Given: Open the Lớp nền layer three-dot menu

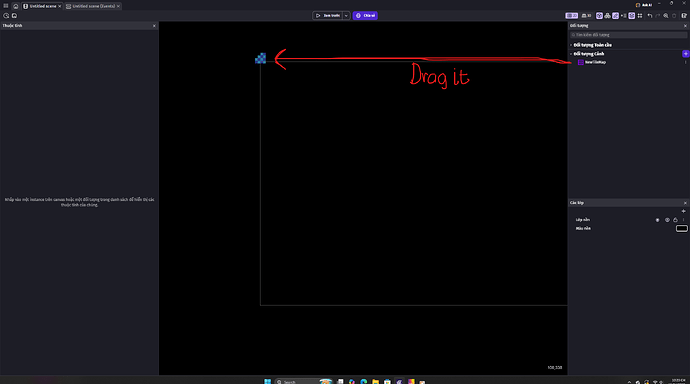Looking at the screenshot, I should click(x=683, y=220).
